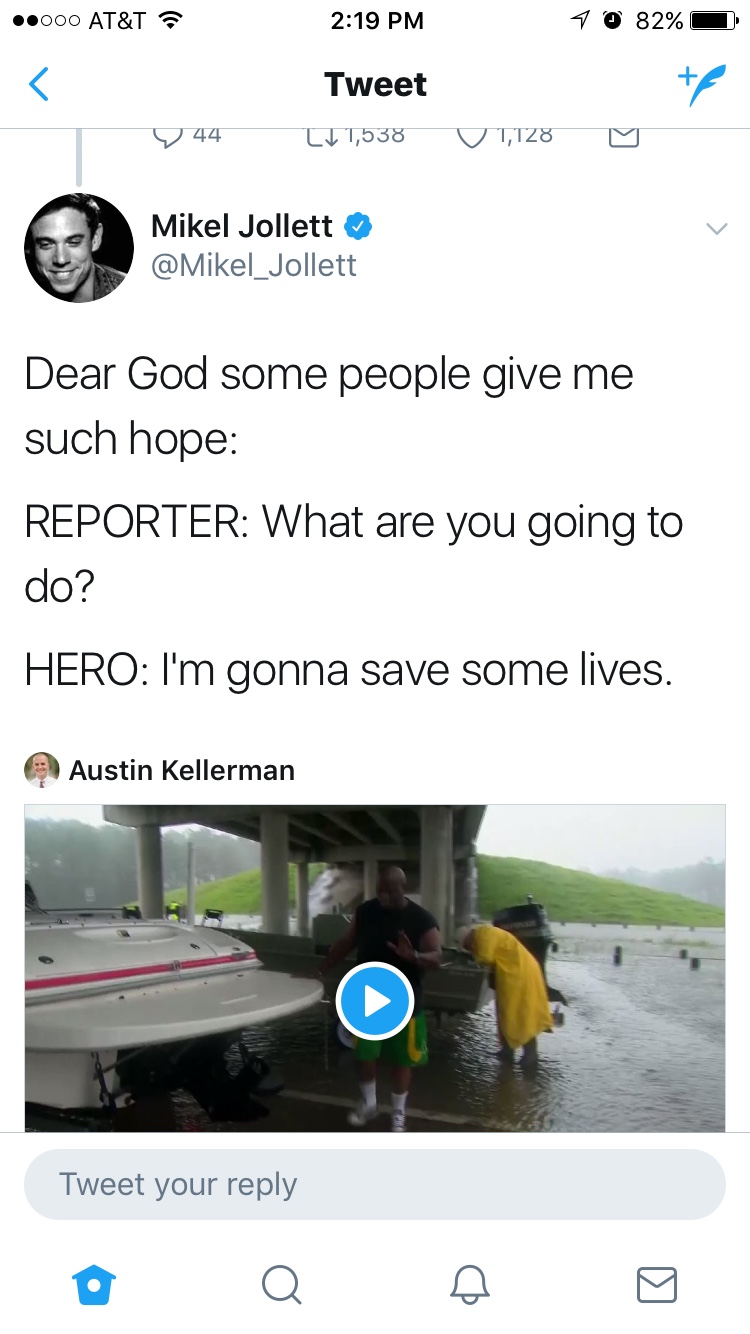Open the Mikel Jollett display name
The width and height of the screenshot is (750, 1334).
point(241,226)
